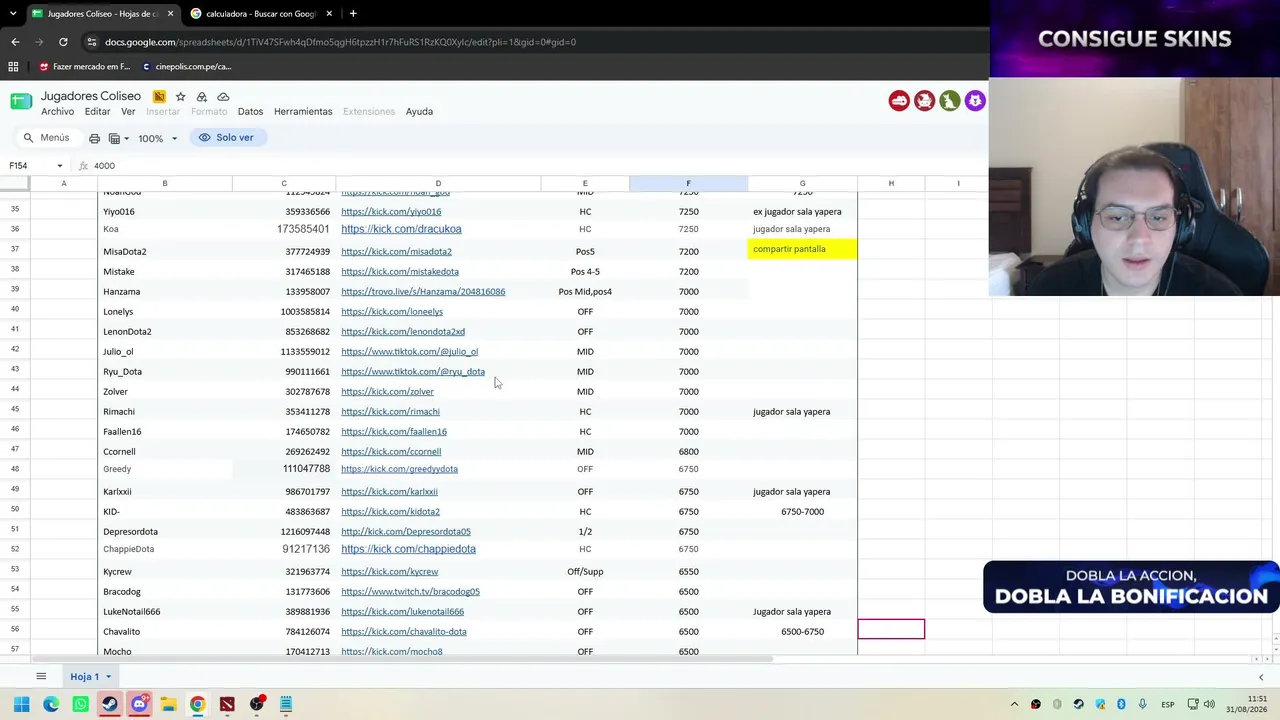Click the formula bar showing 4000
The width and height of the screenshot is (1280, 720).
pyautogui.click(x=535, y=166)
